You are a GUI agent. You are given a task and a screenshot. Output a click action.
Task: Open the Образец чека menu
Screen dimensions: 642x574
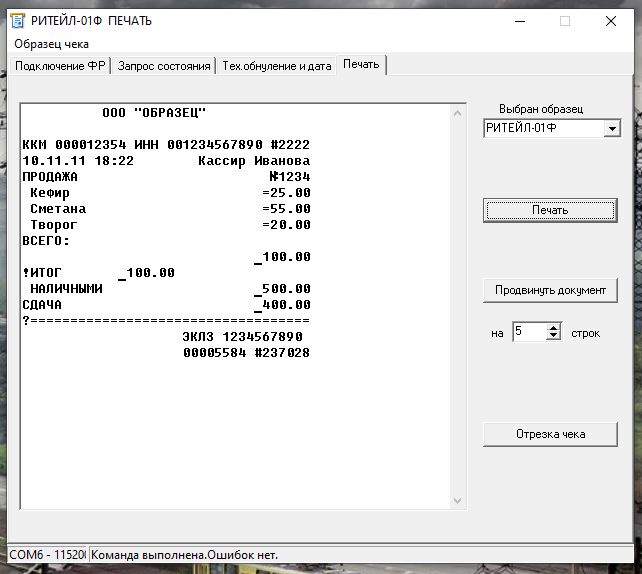click(x=52, y=44)
